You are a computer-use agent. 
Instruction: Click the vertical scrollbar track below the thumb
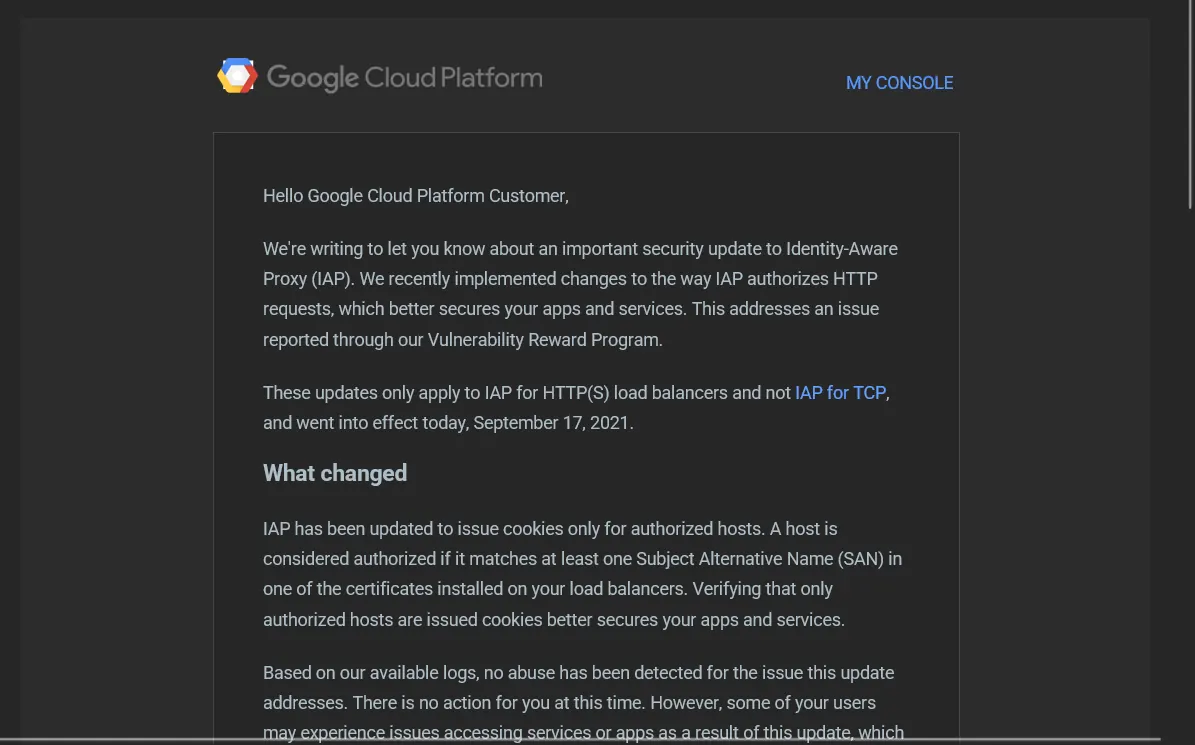pos(1190,472)
